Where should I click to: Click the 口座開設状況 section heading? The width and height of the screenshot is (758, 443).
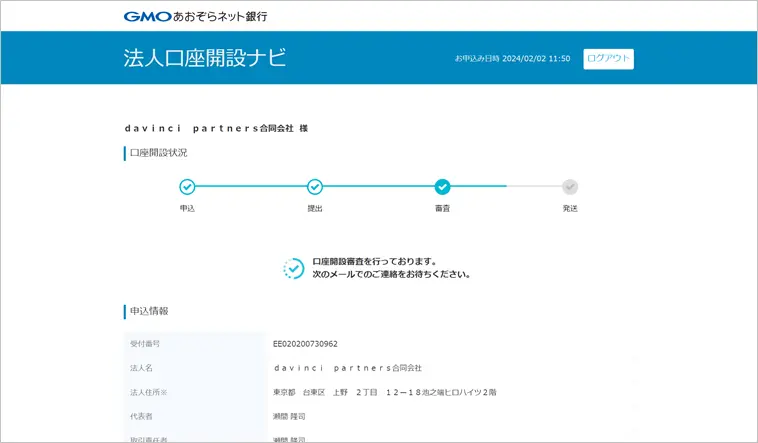tap(158, 153)
